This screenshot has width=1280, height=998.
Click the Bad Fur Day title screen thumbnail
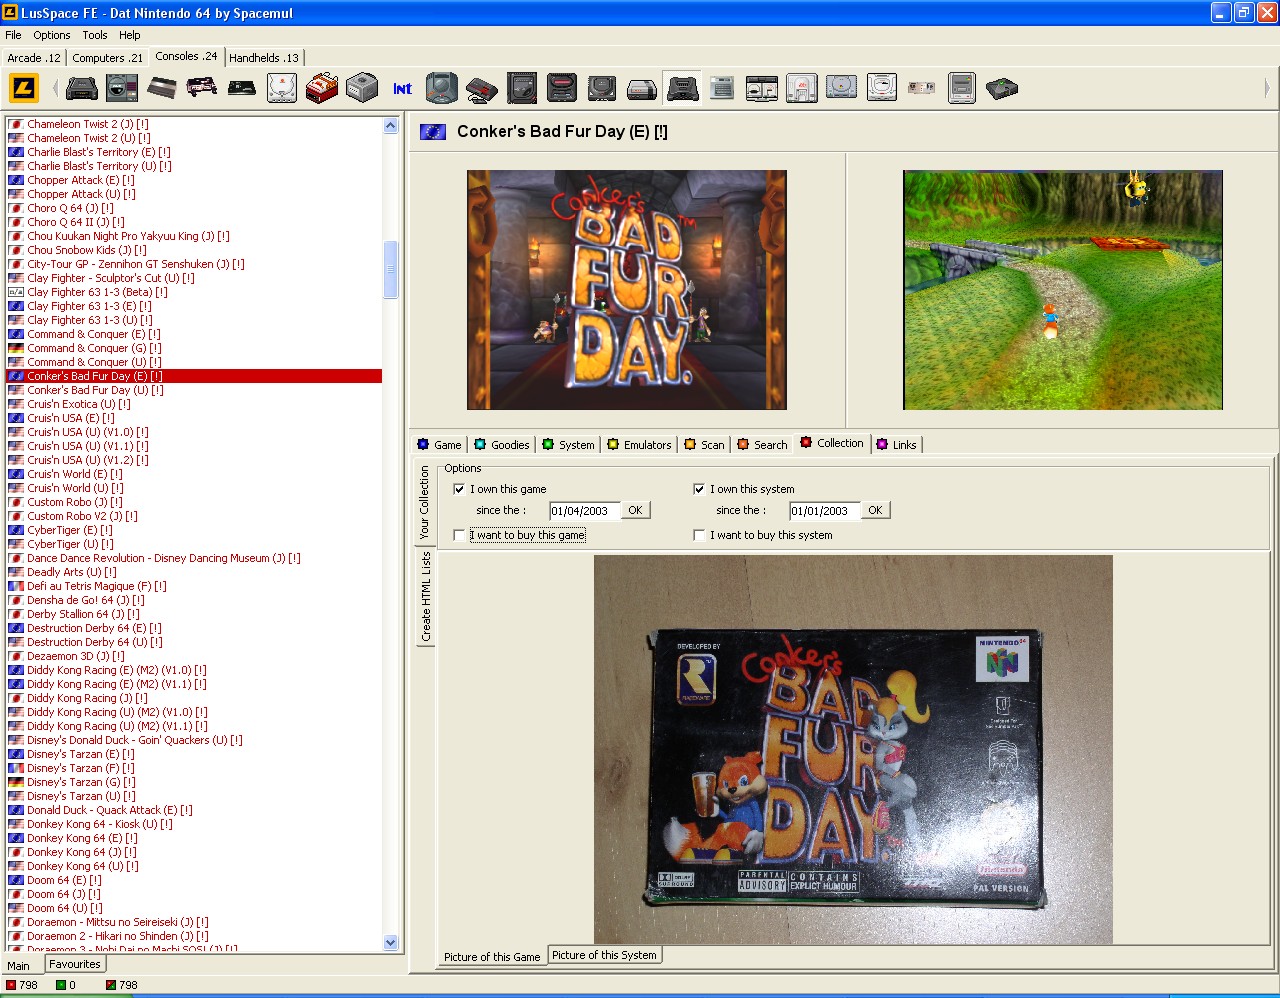[627, 290]
